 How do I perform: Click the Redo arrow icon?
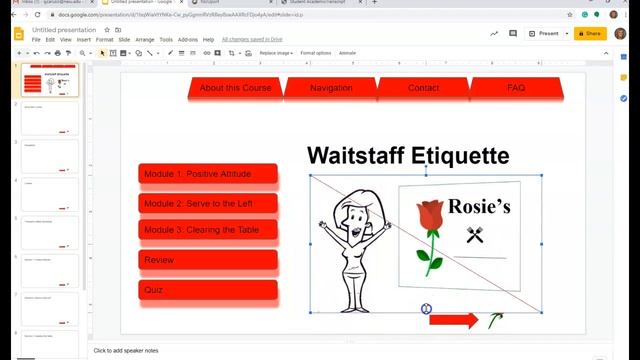47,53
